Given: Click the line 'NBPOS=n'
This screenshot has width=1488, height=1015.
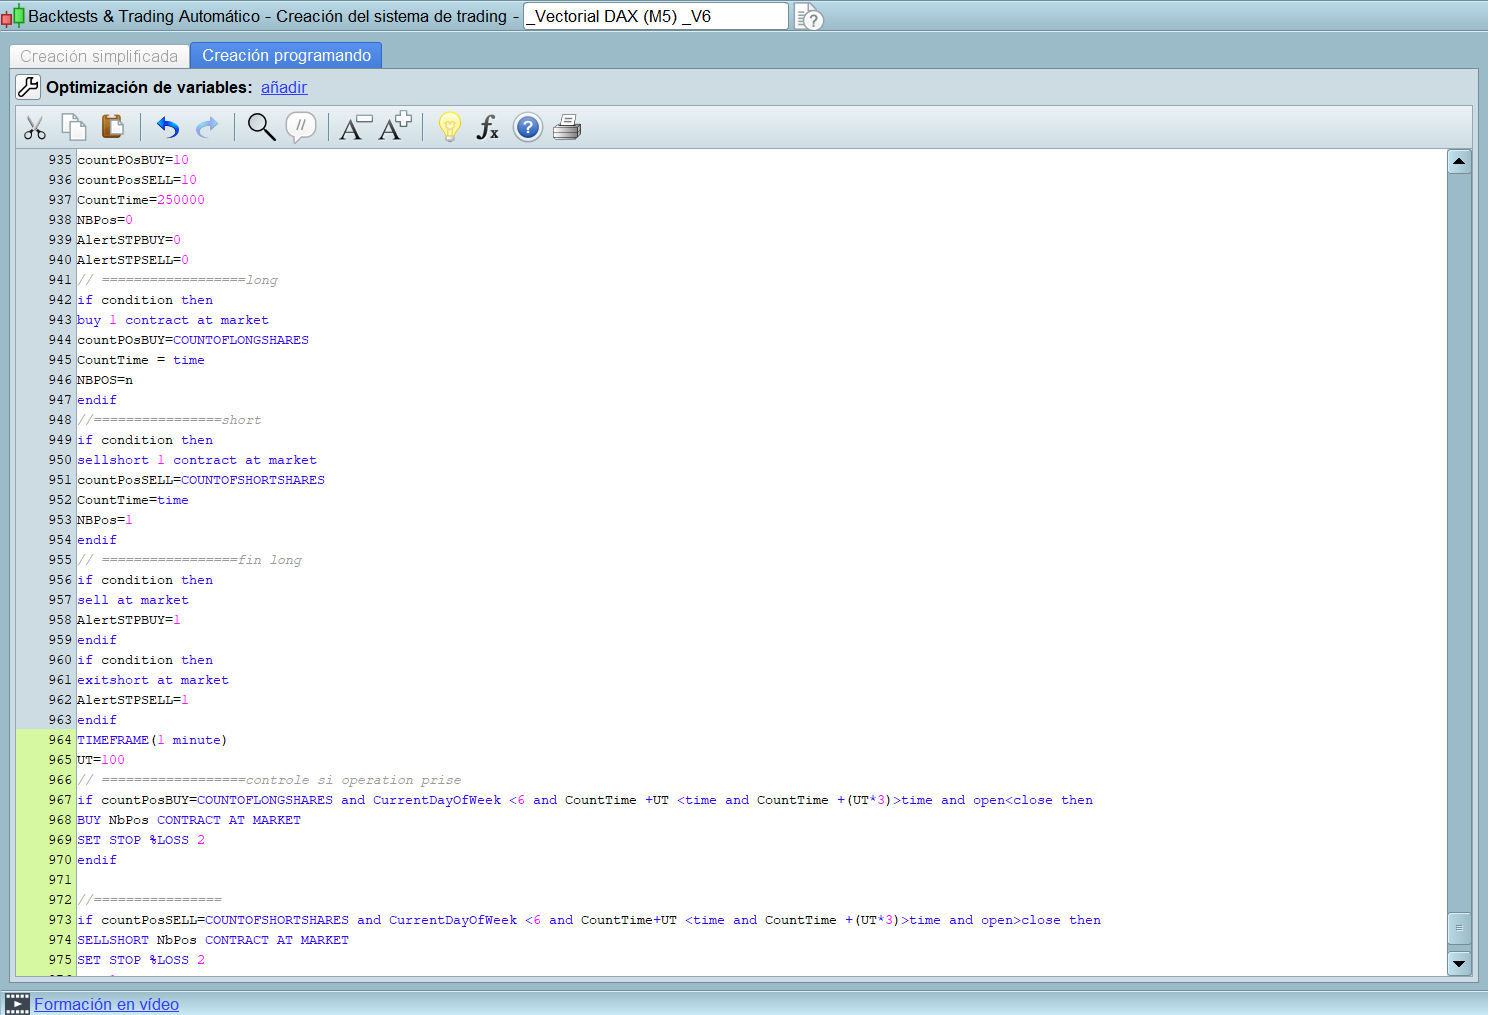Looking at the screenshot, I should (105, 380).
